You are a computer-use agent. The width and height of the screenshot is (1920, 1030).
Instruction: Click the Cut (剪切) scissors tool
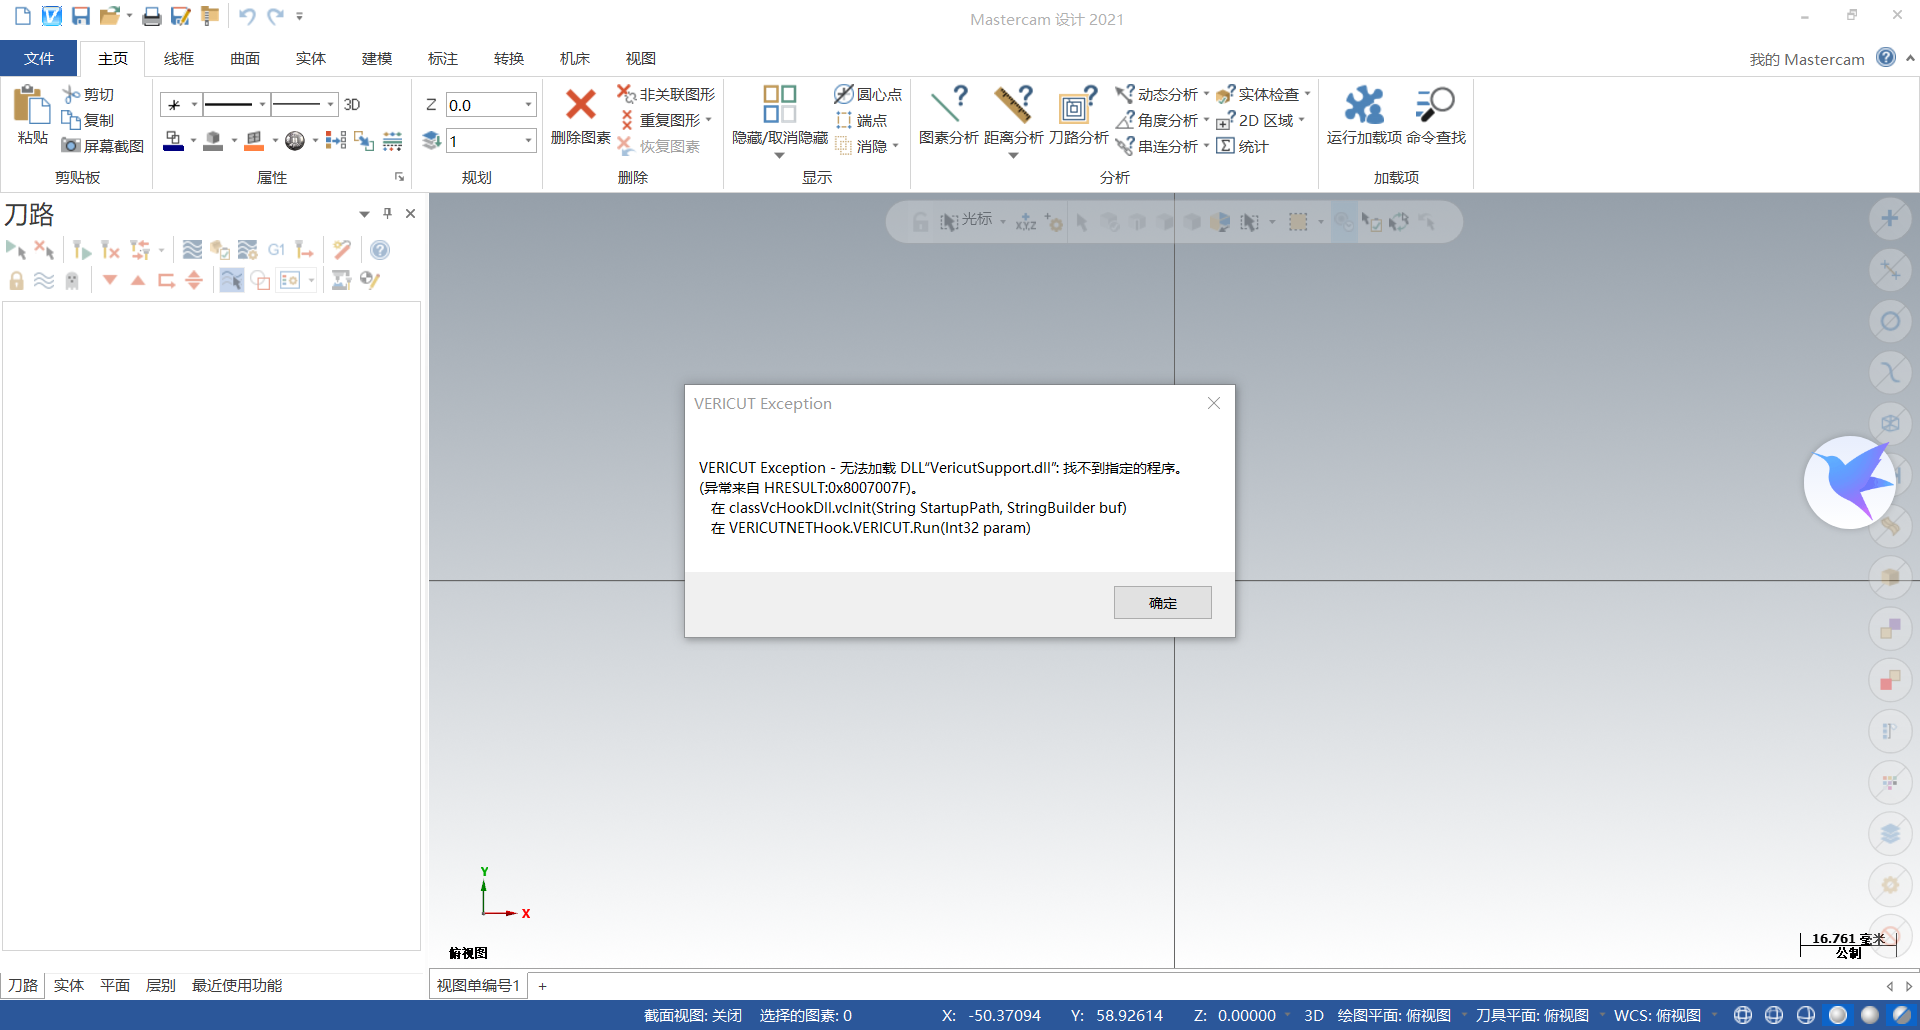click(88, 94)
